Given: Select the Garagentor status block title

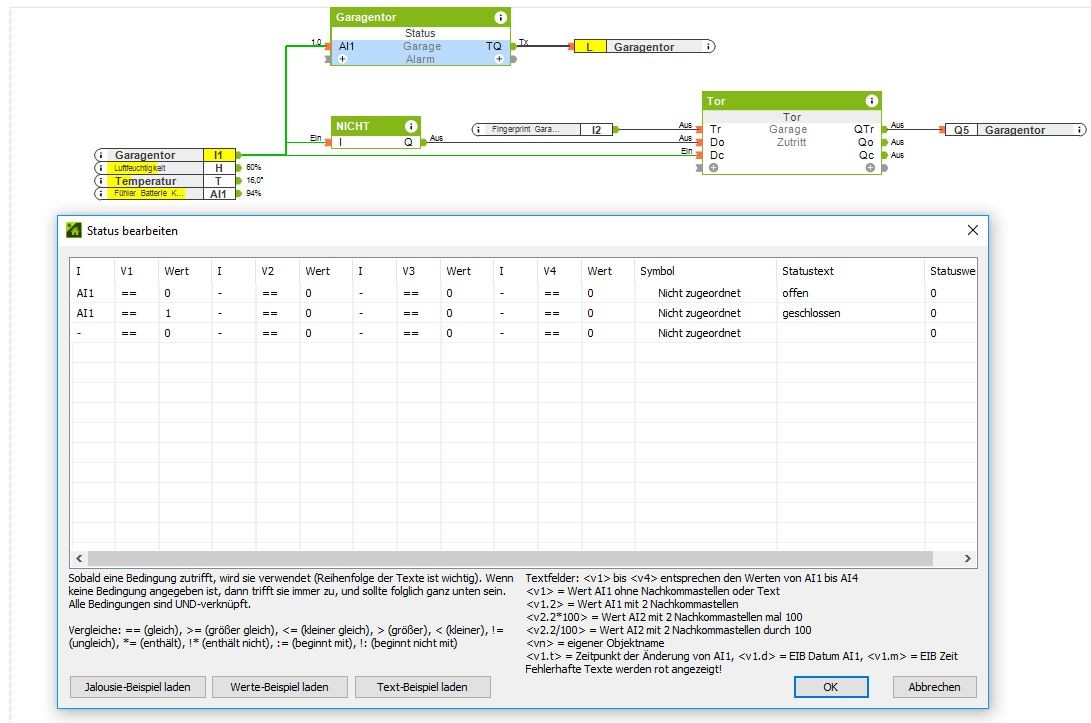Looking at the screenshot, I should [x=366, y=17].
